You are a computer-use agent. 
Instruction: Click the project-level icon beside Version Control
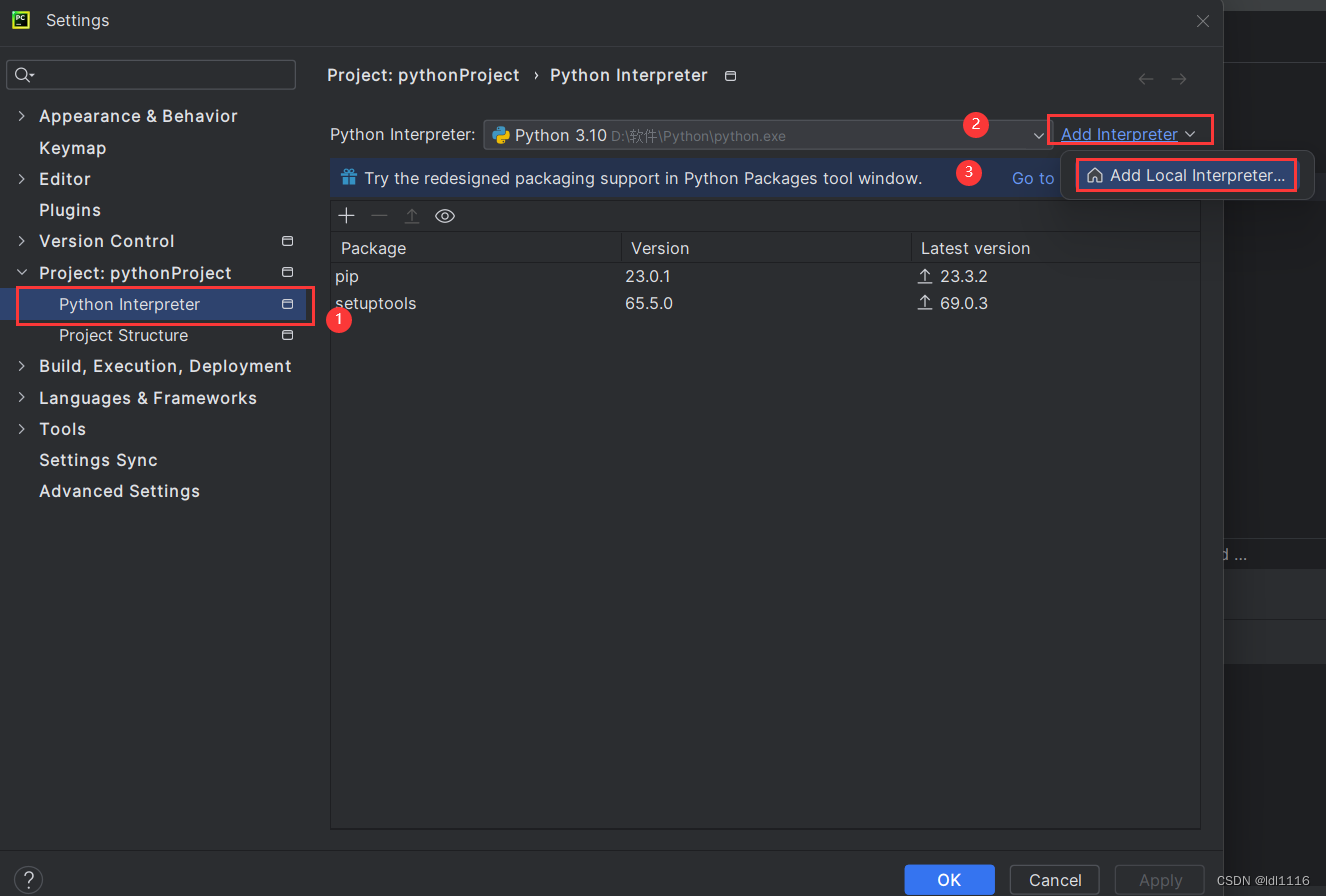pyautogui.click(x=287, y=241)
